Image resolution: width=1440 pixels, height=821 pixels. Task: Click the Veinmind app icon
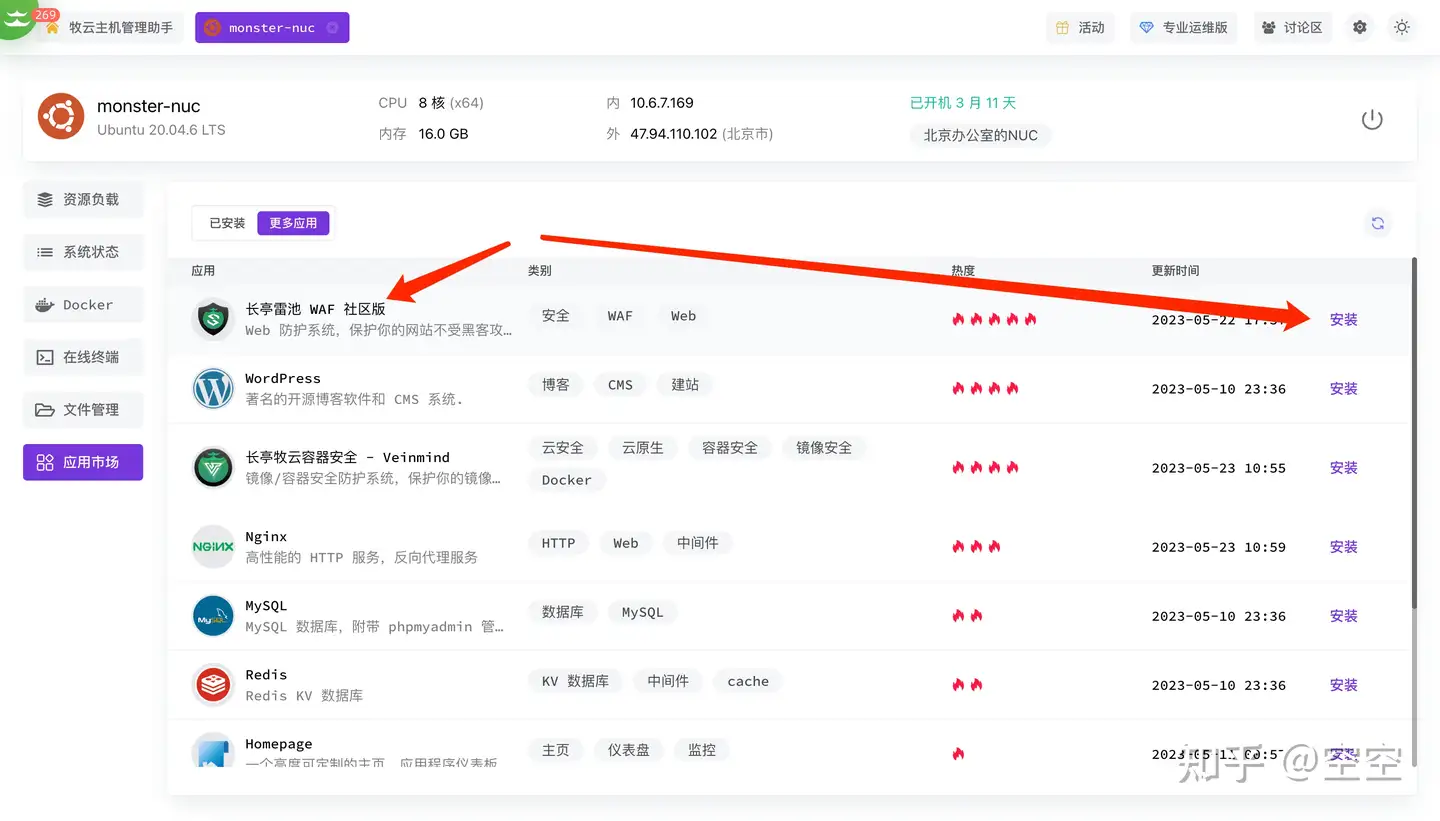point(213,468)
